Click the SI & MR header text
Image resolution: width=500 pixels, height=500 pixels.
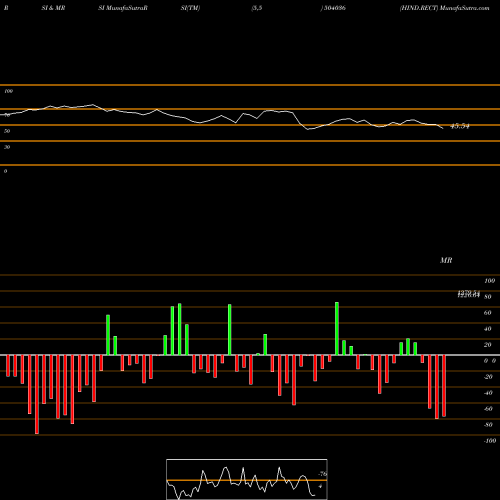[53, 8]
